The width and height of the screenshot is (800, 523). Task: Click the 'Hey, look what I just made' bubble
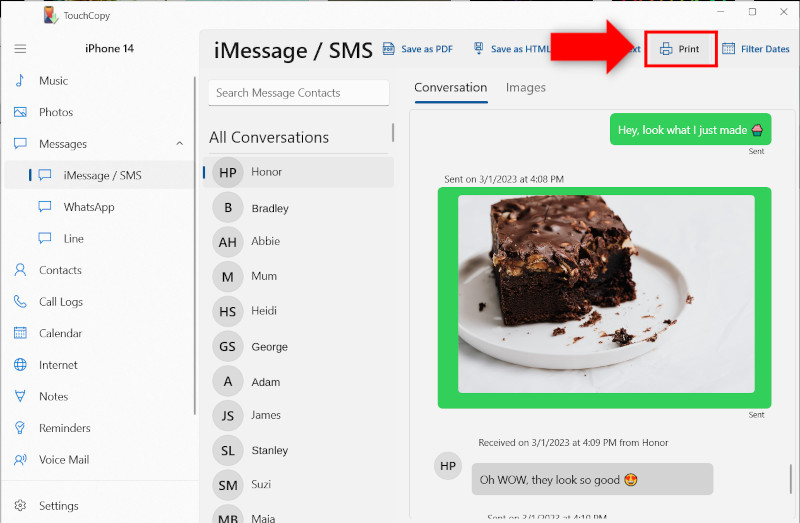click(x=690, y=130)
